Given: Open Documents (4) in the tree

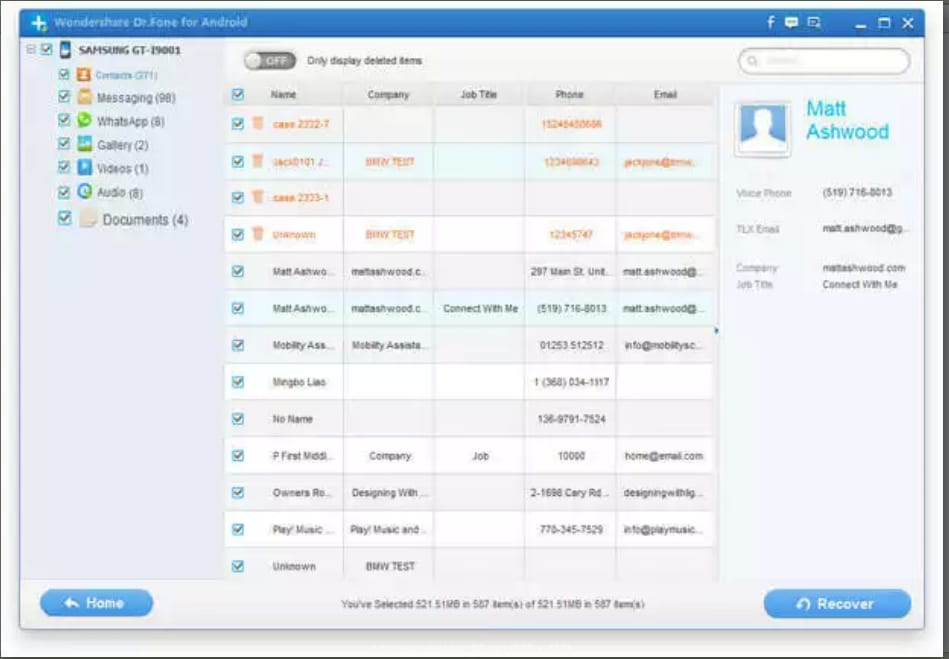Looking at the screenshot, I should [x=145, y=220].
